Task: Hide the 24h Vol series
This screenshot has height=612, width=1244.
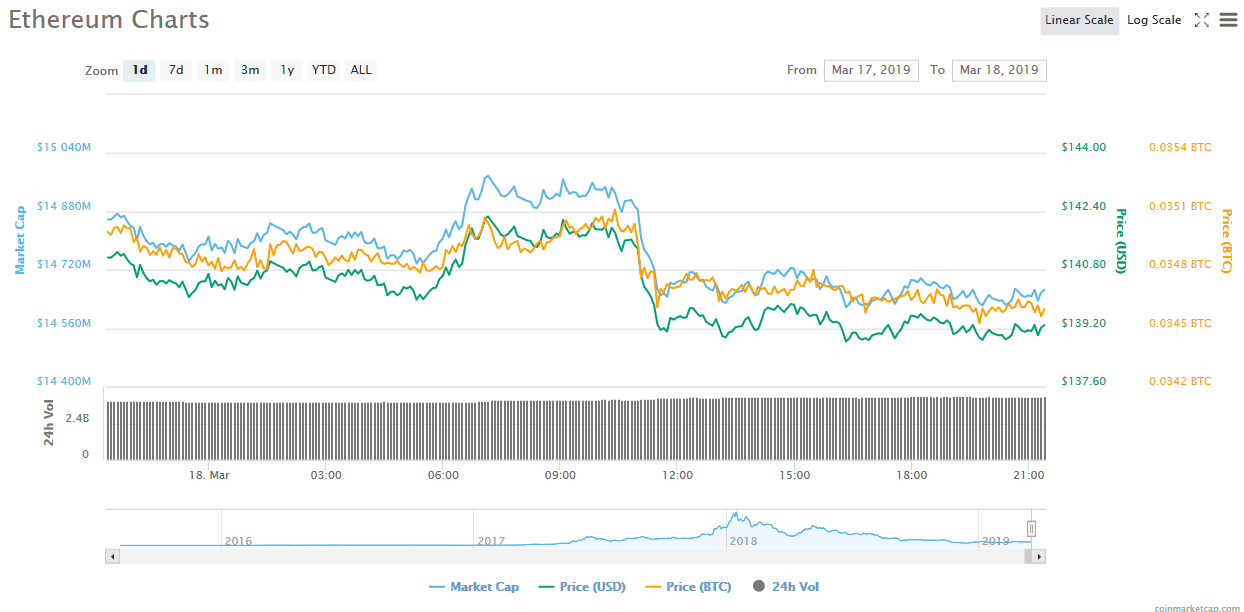Action: (x=786, y=587)
